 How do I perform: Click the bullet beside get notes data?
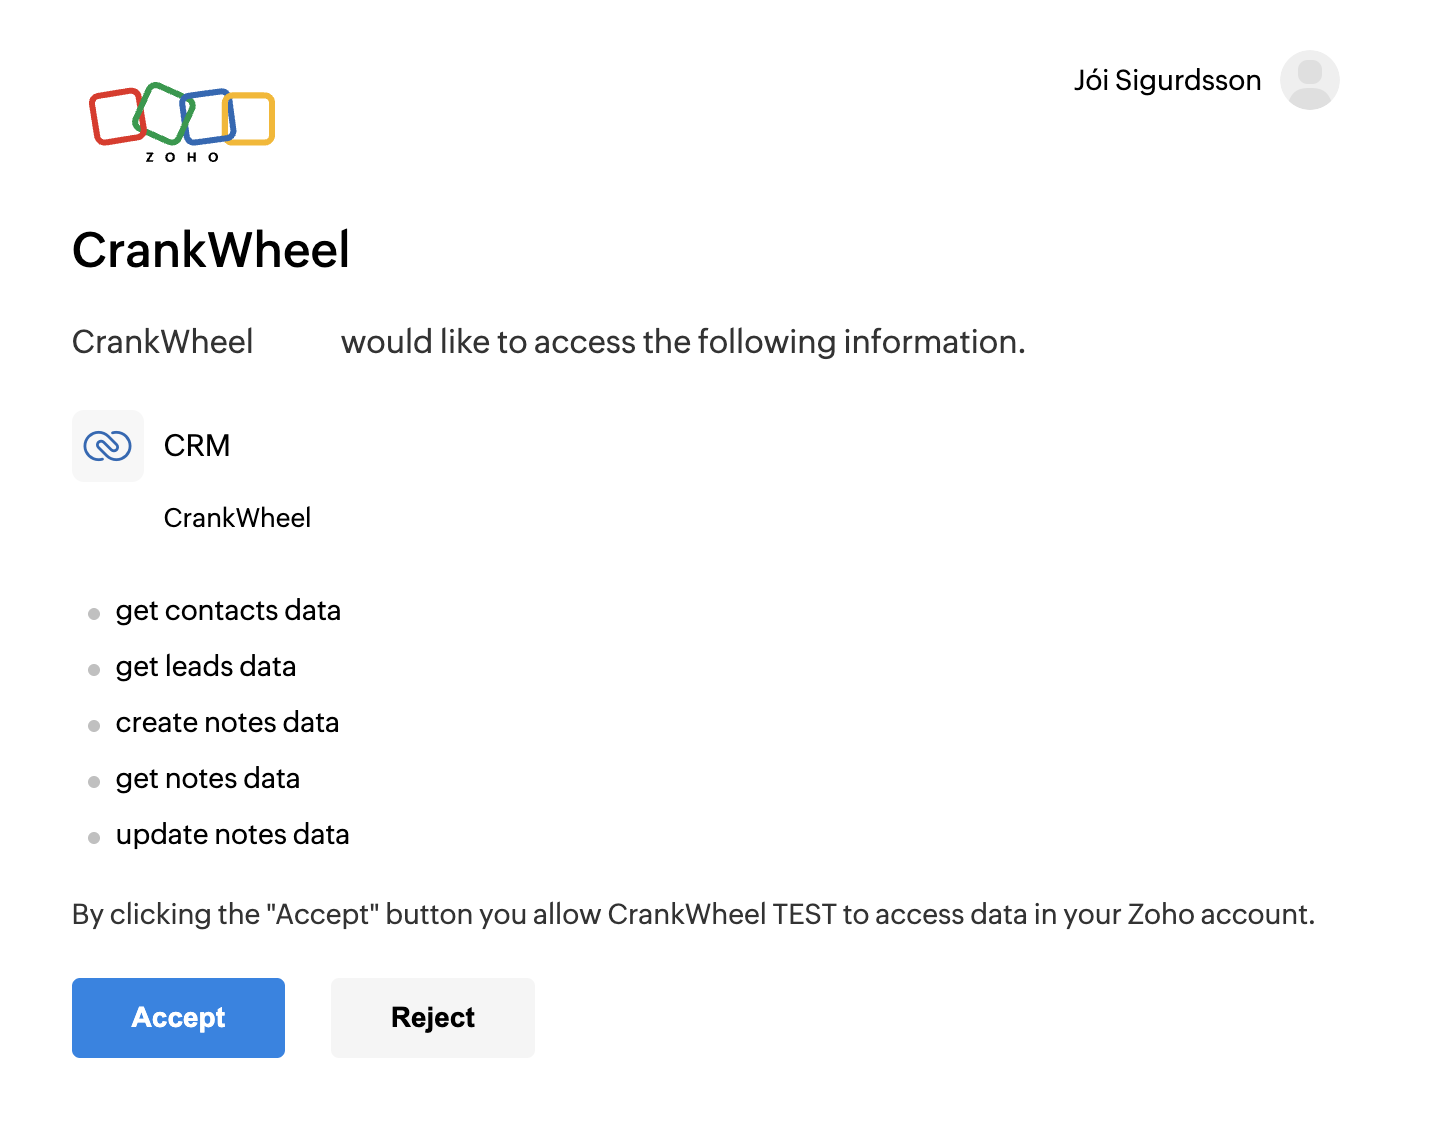point(94,782)
